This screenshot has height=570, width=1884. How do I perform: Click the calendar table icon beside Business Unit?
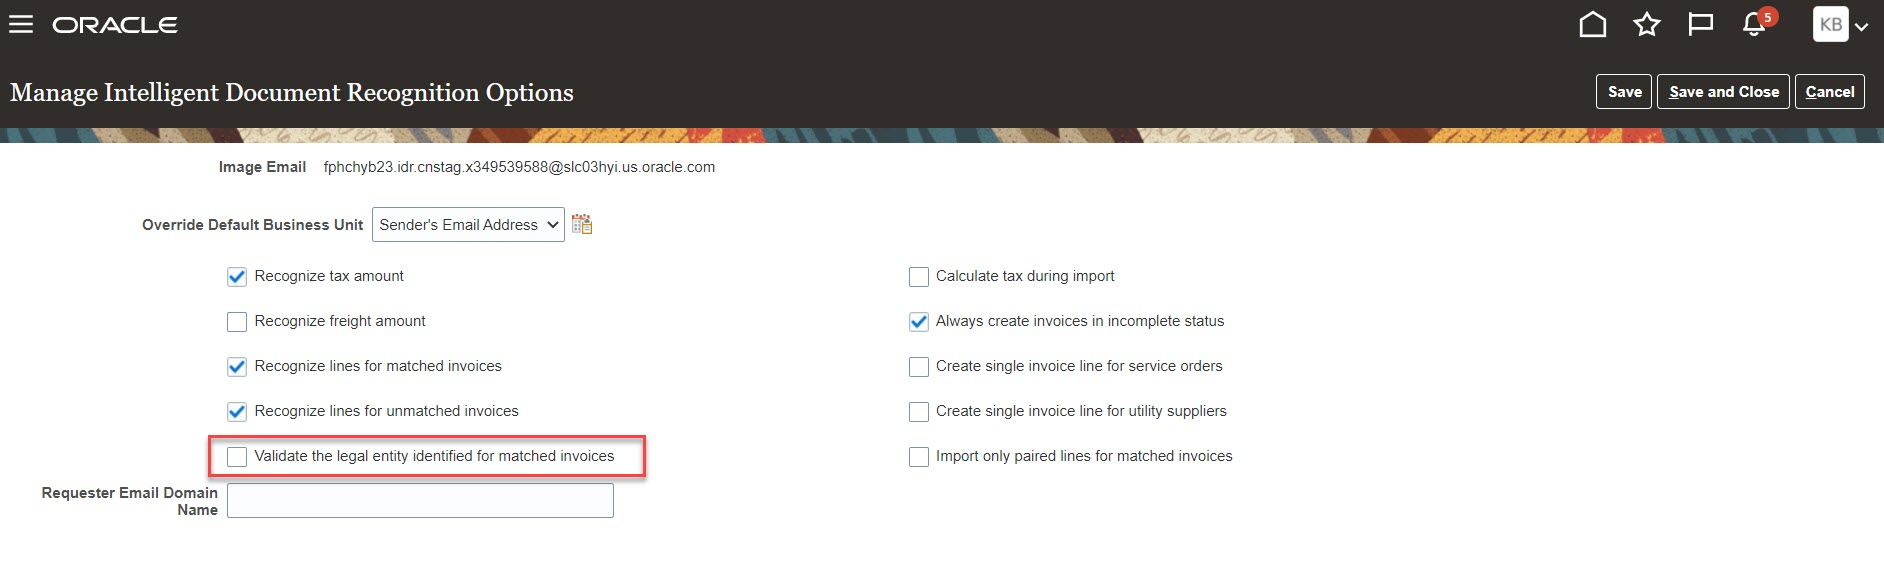click(582, 225)
